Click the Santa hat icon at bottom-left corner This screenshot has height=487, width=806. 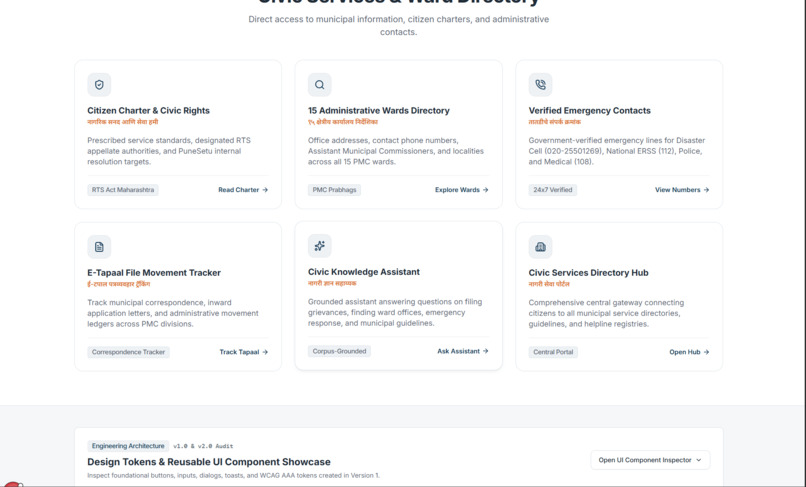pos(12,484)
